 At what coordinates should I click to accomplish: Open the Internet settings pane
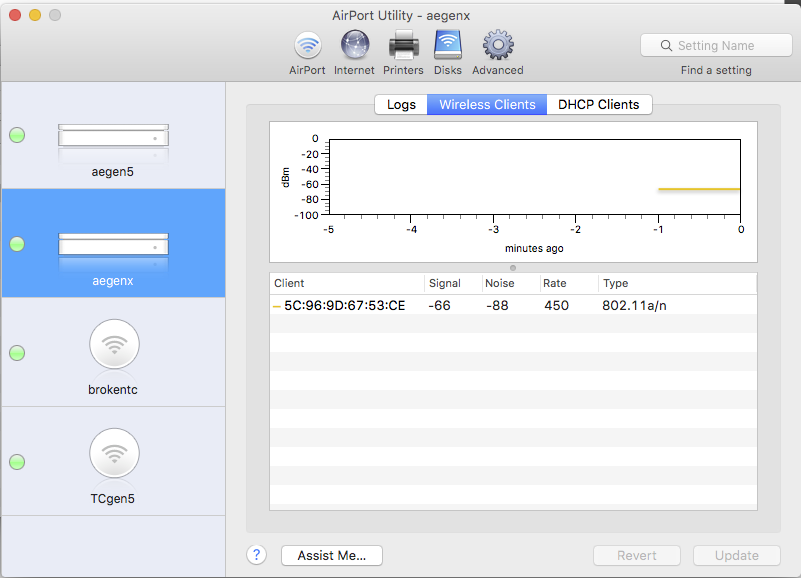(354, 53)
